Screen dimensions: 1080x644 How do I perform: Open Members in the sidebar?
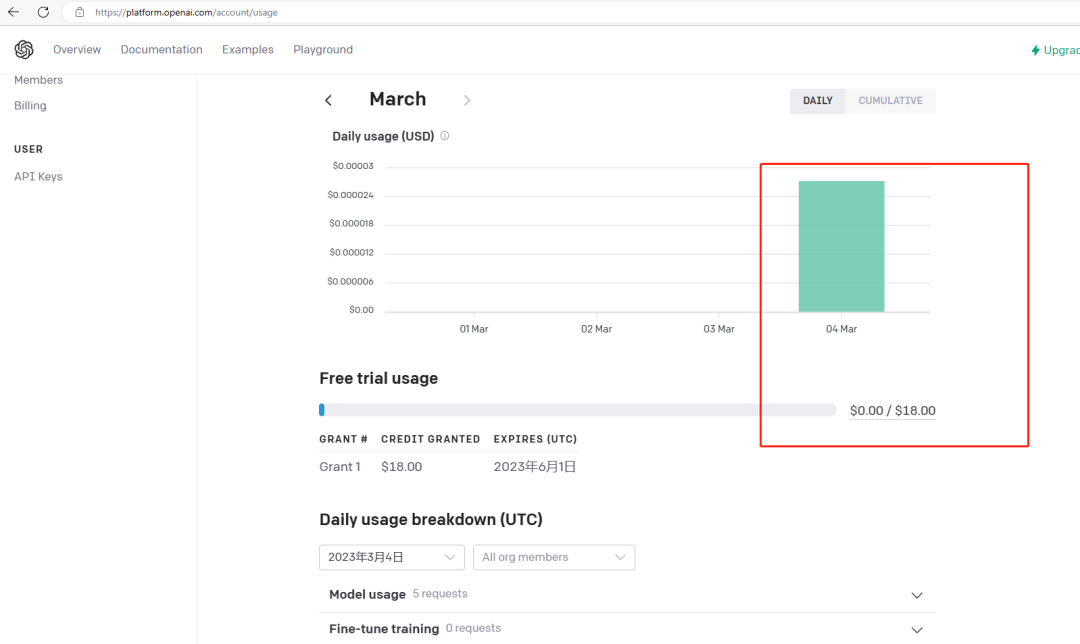click(x=39, y=80)
